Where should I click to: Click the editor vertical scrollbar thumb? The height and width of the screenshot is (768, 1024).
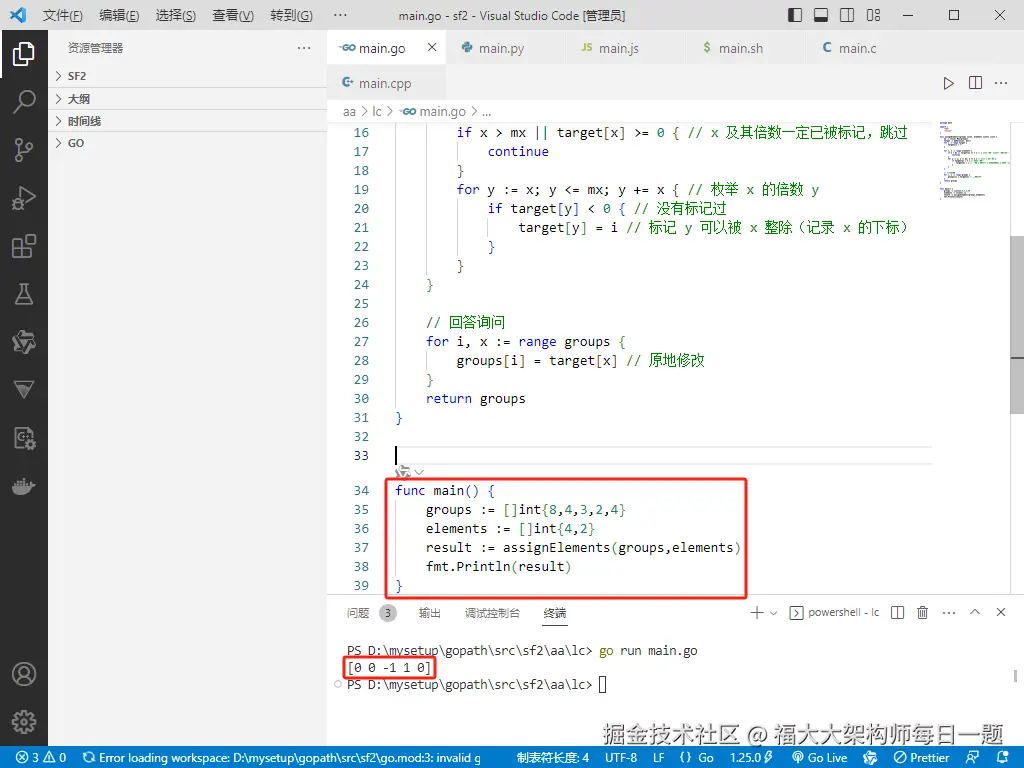pos(1016,325)
